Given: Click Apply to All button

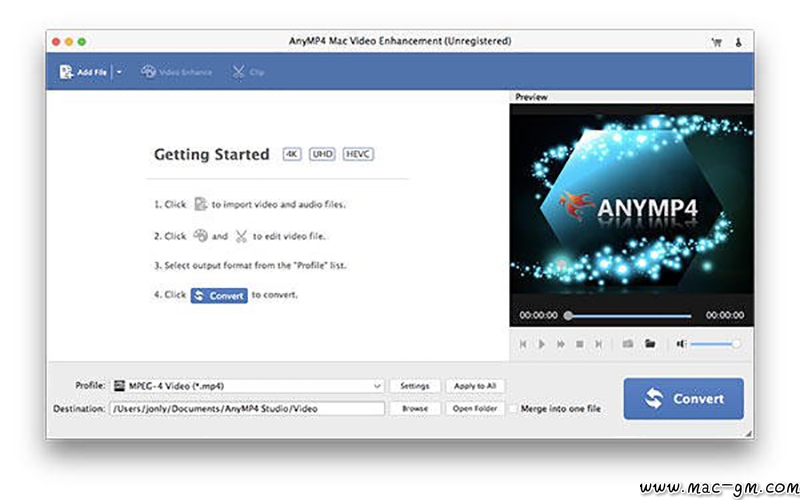Looking at the screenshot, I should point(475,386).
